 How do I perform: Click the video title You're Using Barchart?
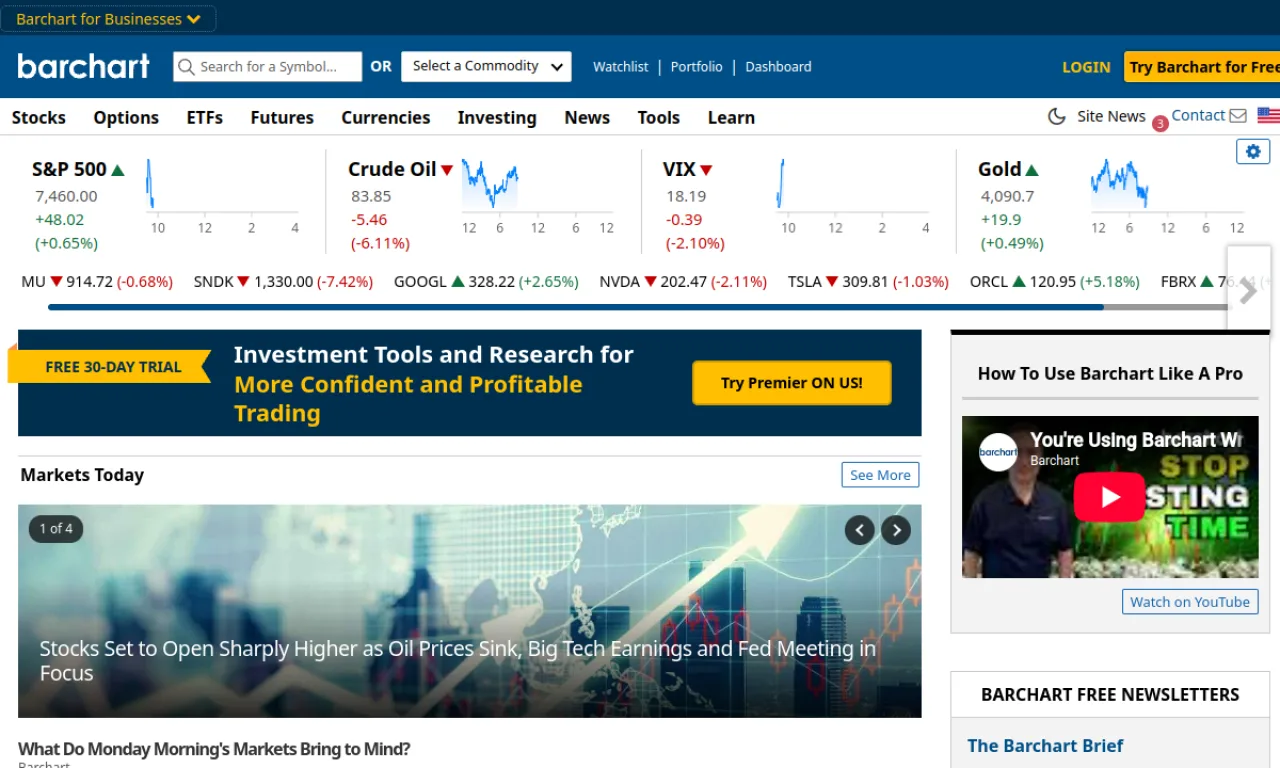1136,440
